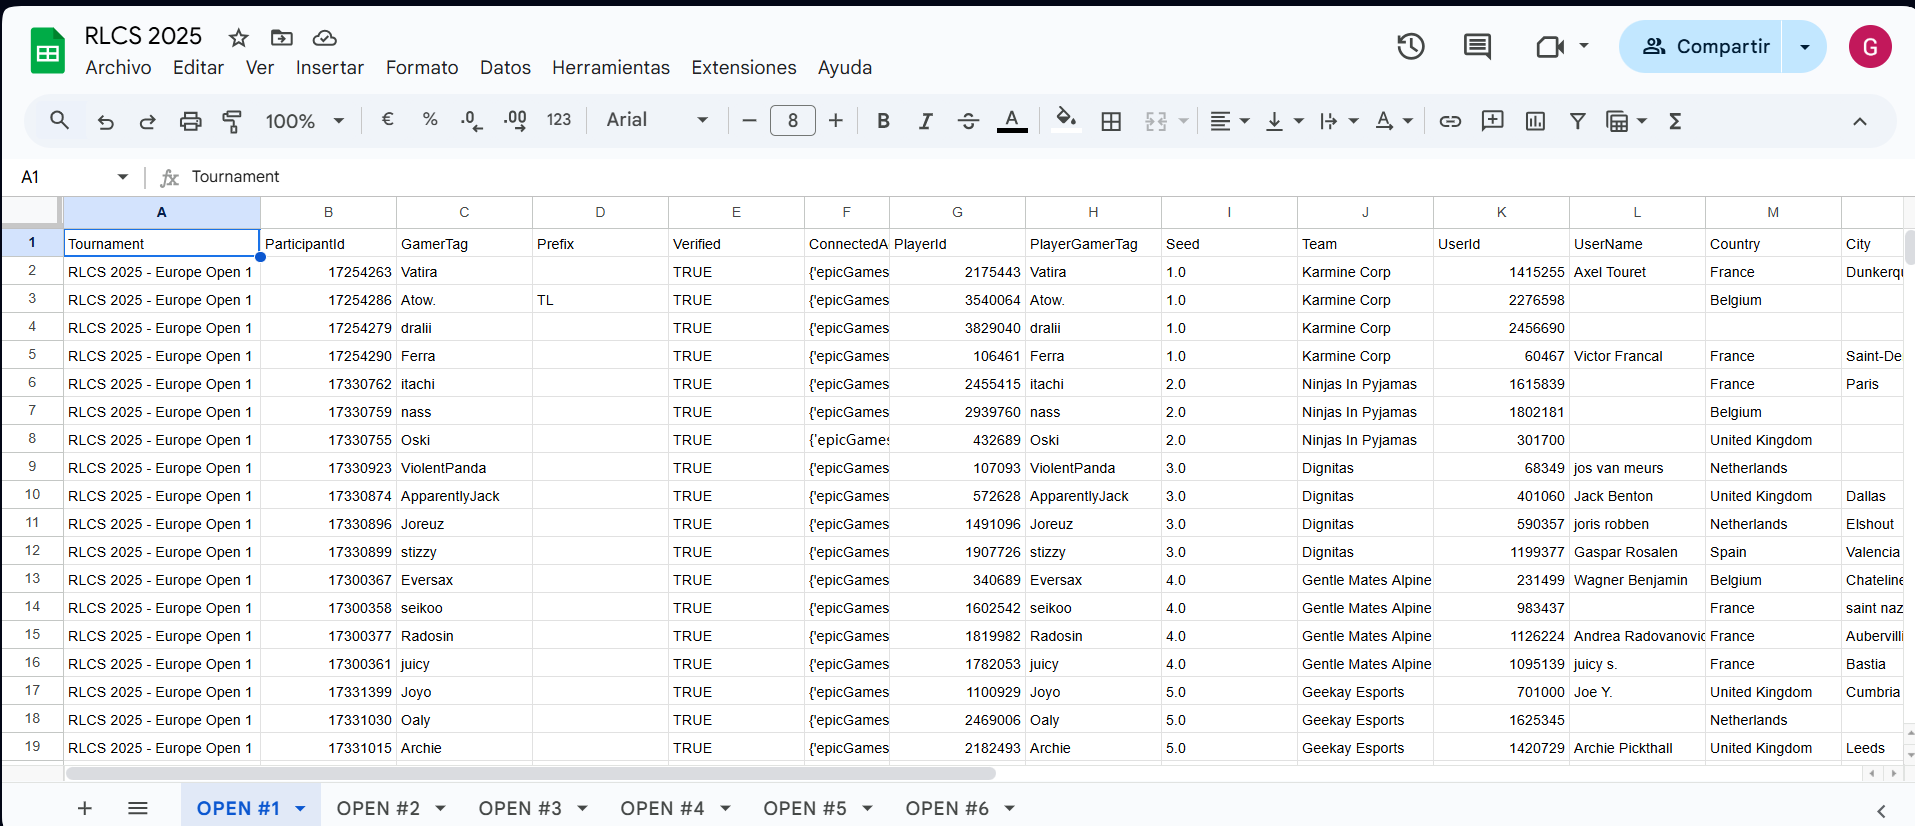
Task: Insert chart using chart icon
Action: pyautogui.click(x=1535, y=121)
